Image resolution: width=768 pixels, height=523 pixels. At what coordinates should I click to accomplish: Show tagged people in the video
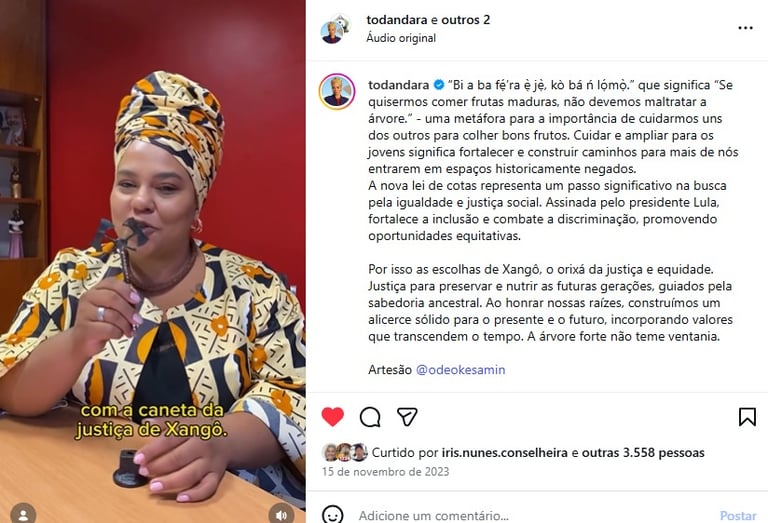(x=23, y=515)
